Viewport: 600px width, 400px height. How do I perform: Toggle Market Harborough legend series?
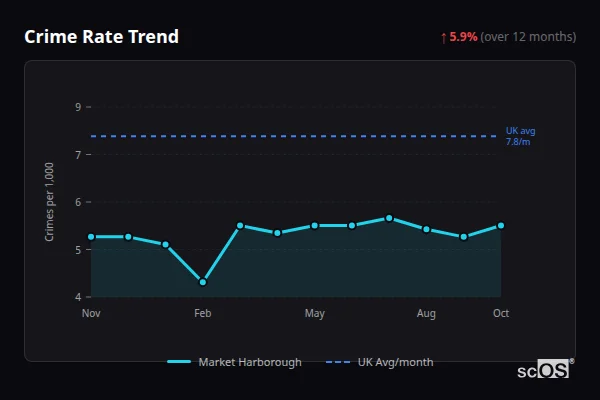[235, 362]
